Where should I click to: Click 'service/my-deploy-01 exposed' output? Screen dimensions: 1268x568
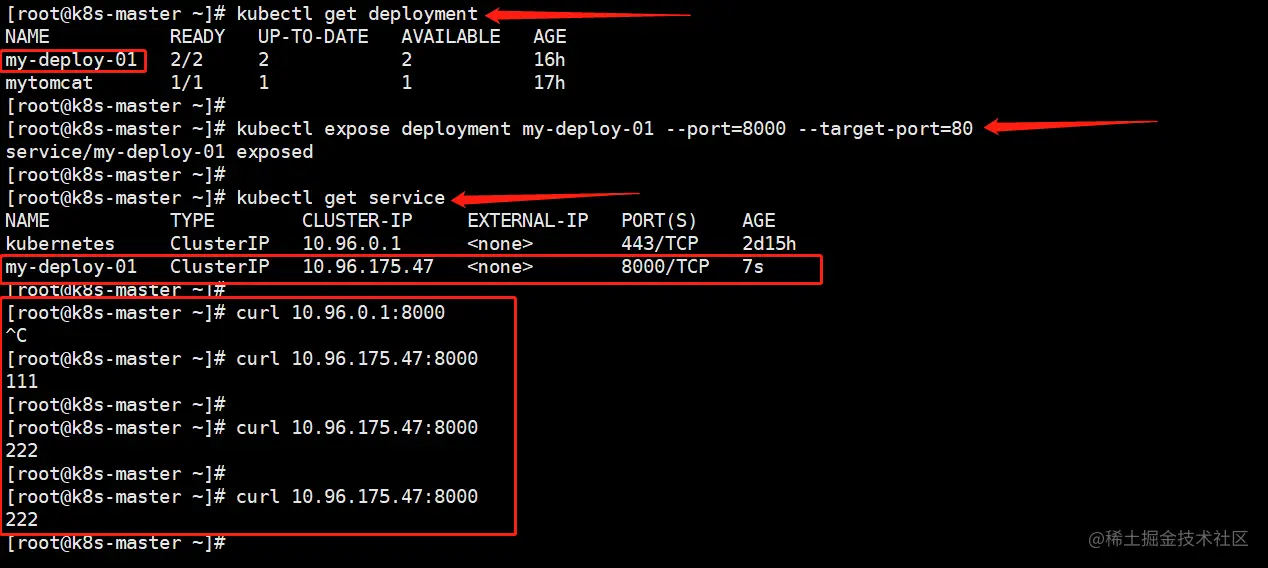pos(159,152)
